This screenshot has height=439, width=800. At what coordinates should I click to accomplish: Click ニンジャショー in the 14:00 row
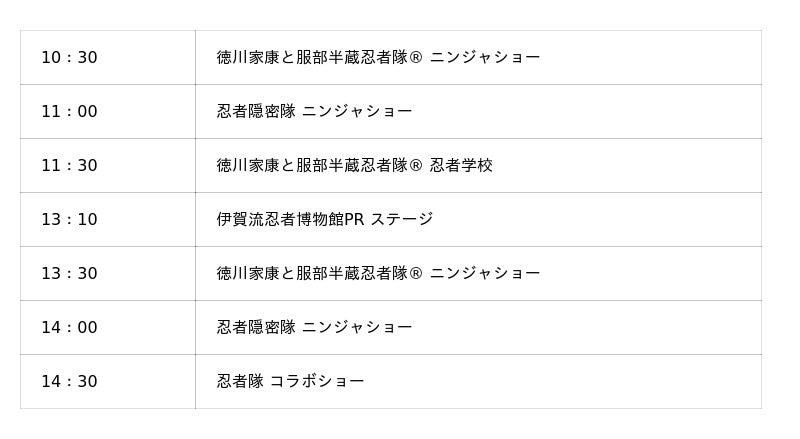click(x=357, y=328)
